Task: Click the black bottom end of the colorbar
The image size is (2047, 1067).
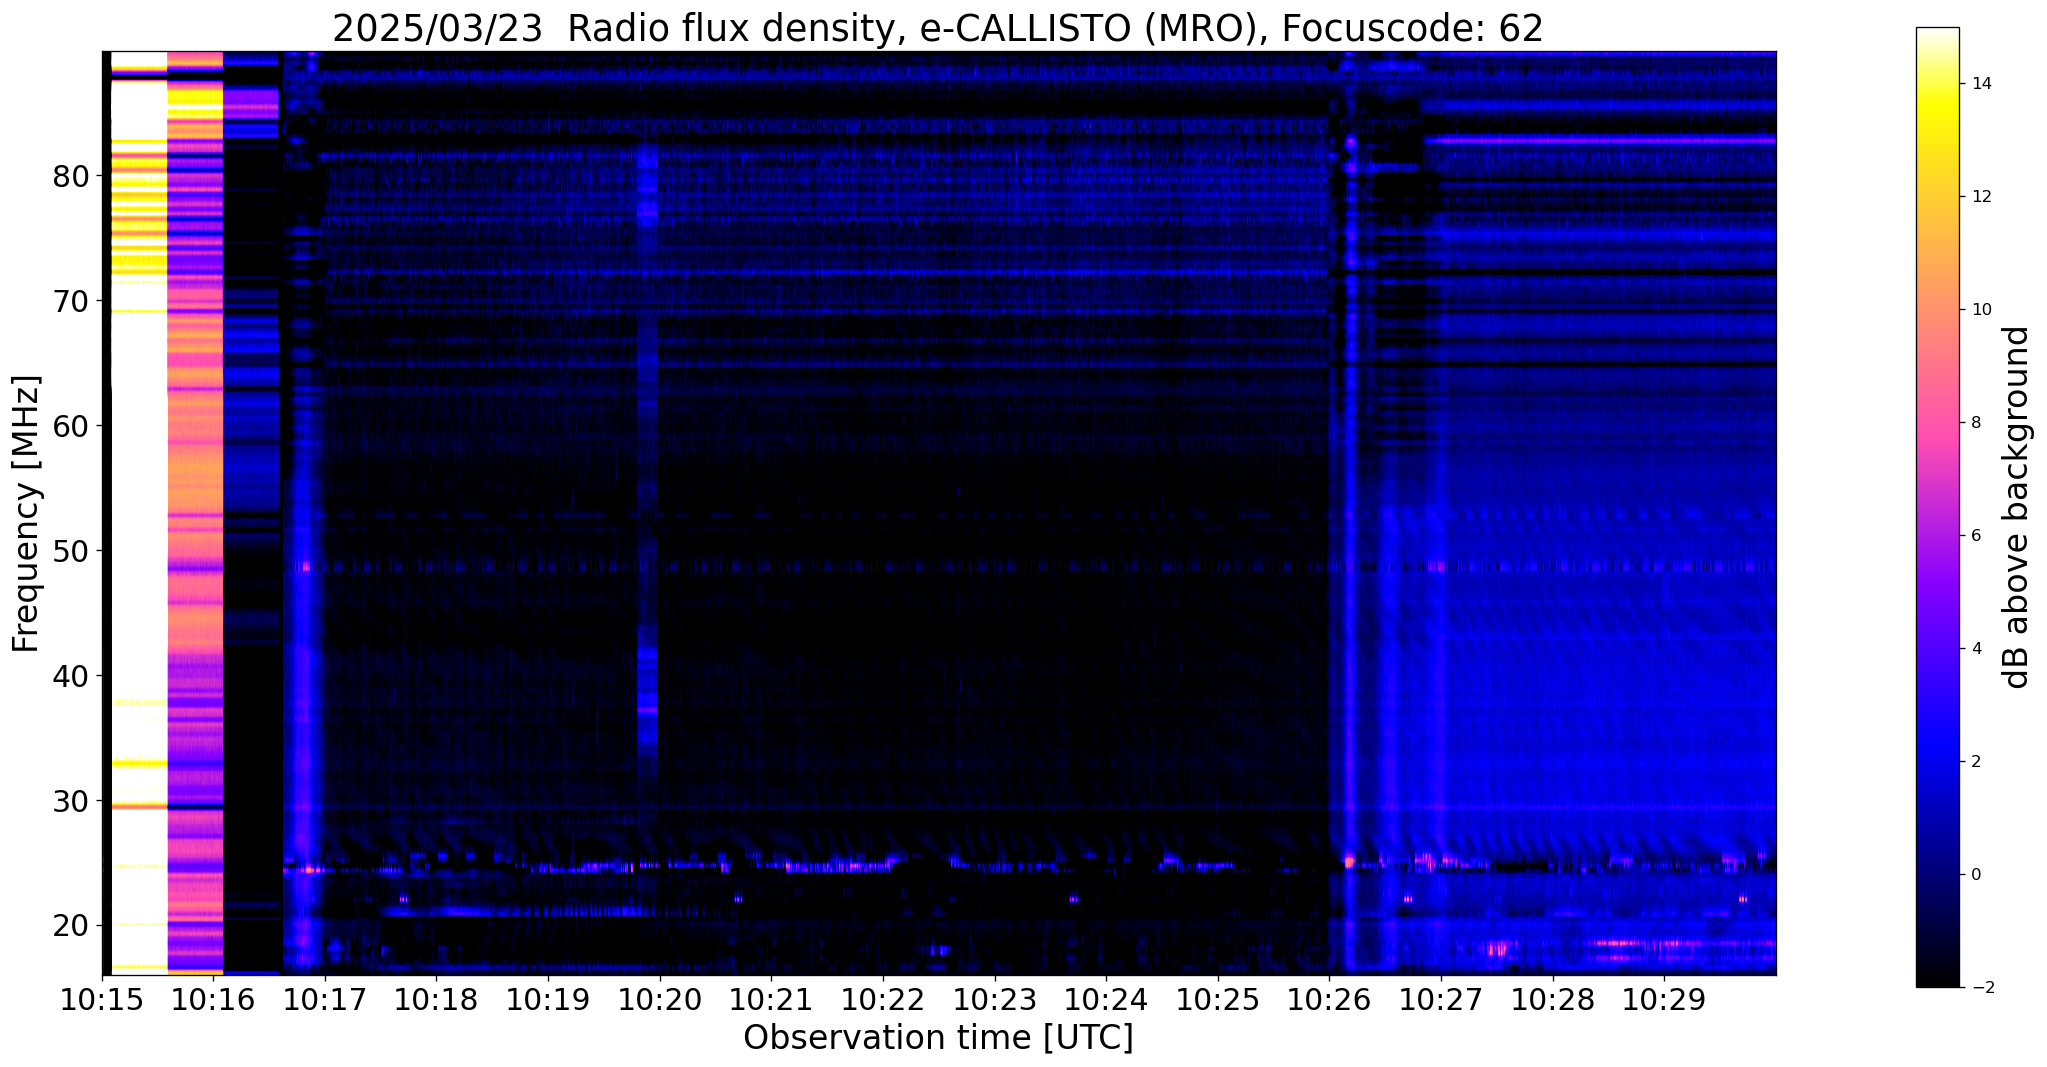Action: 1937,970
